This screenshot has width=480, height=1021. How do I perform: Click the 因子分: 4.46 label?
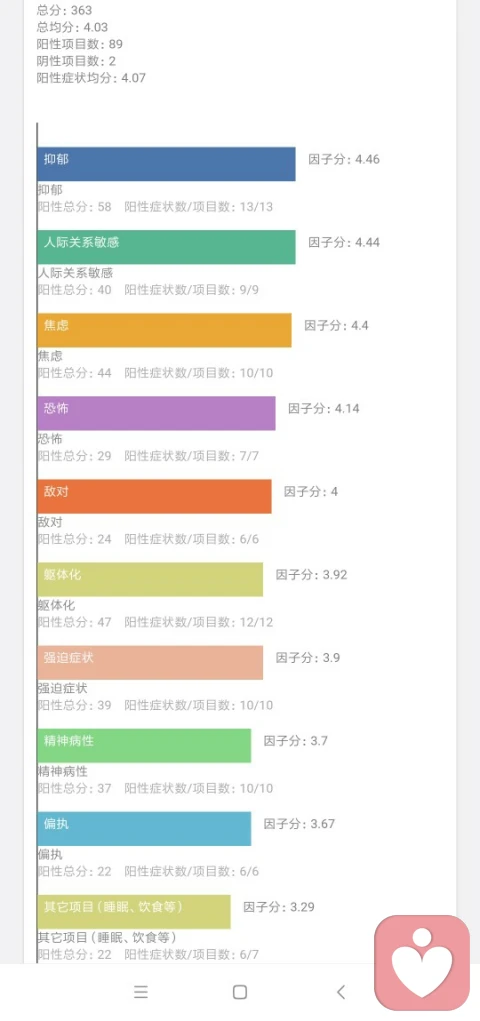coord(344,160)
